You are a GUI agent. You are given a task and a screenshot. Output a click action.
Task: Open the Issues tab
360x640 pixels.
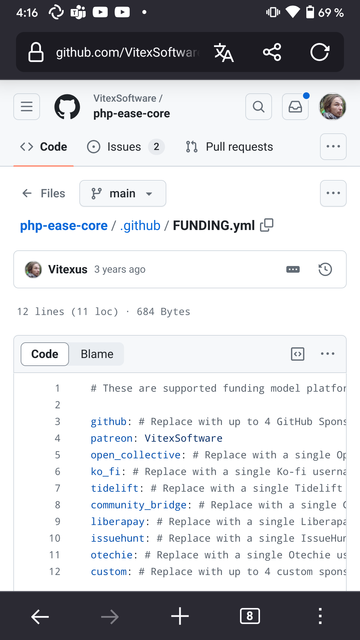pos(125,147)
